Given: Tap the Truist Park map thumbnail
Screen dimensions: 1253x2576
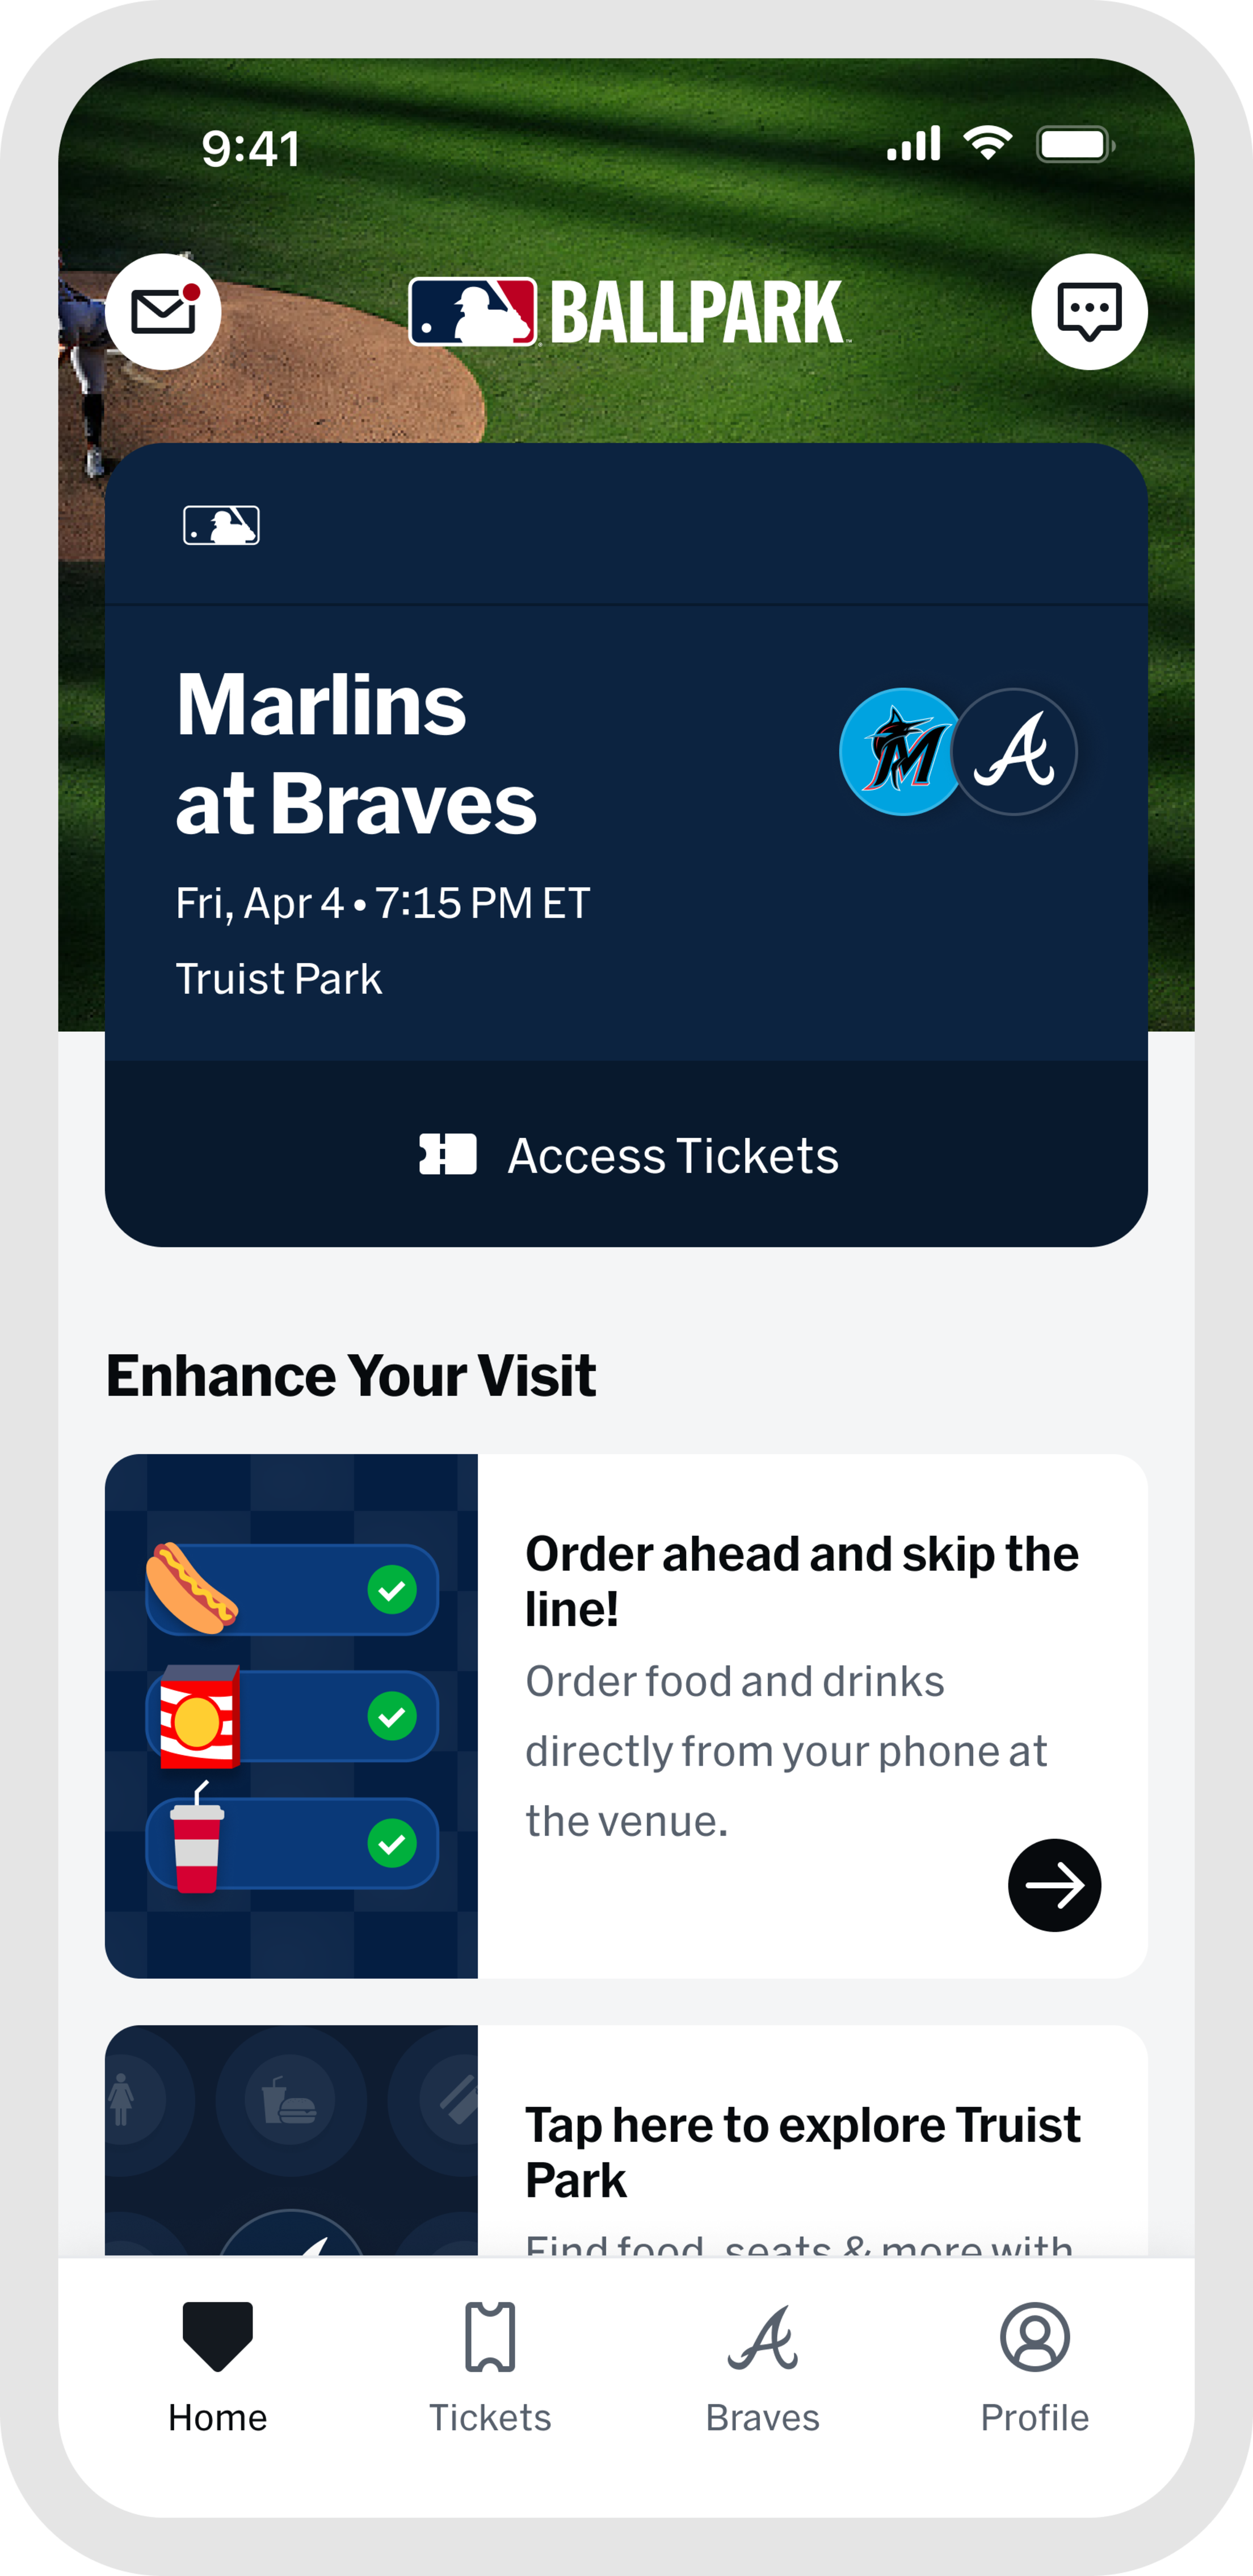Looking at the screenshot, I should click(291, 2140).
